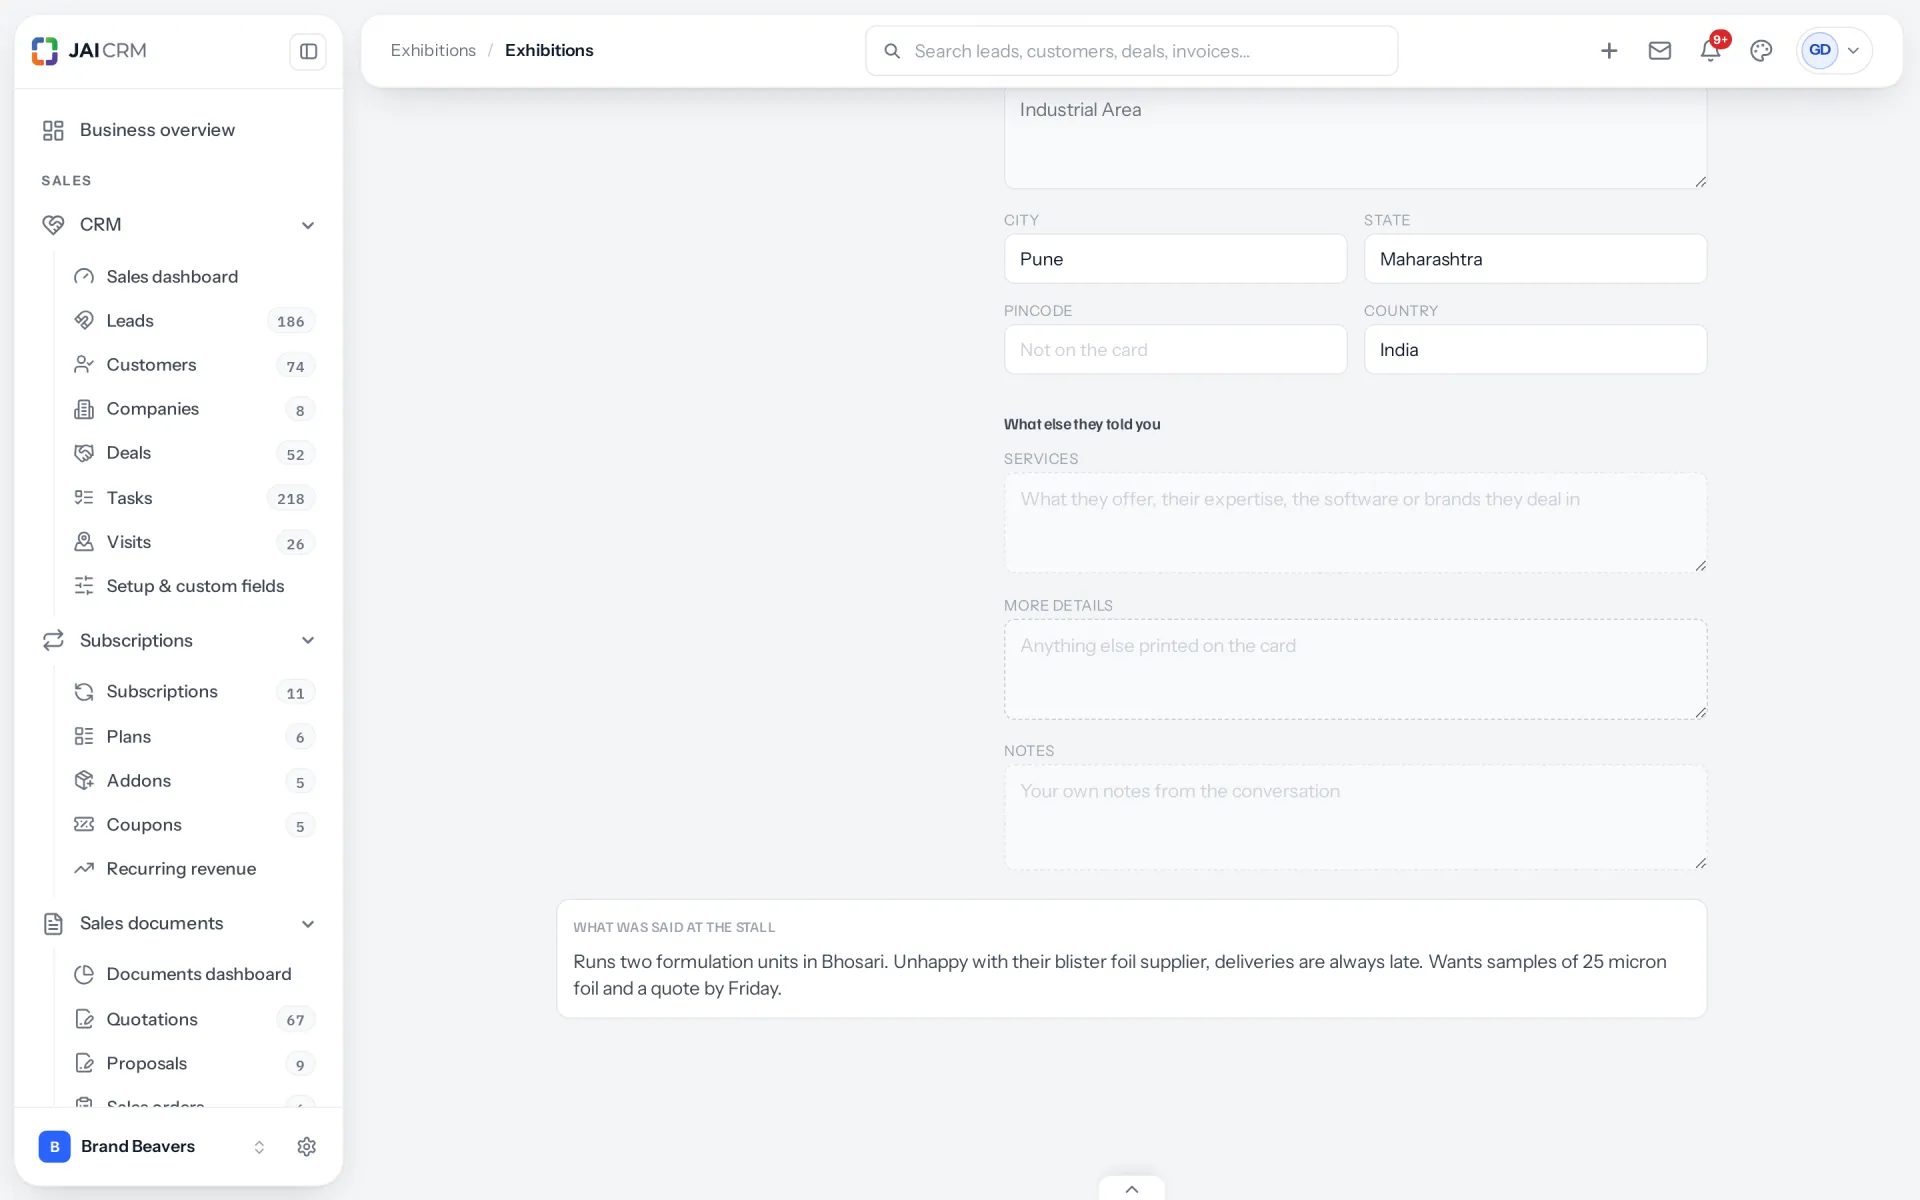1920x1200 pixels.
Task: Click the Coupons ticket icon
Action: coord(84,825)
